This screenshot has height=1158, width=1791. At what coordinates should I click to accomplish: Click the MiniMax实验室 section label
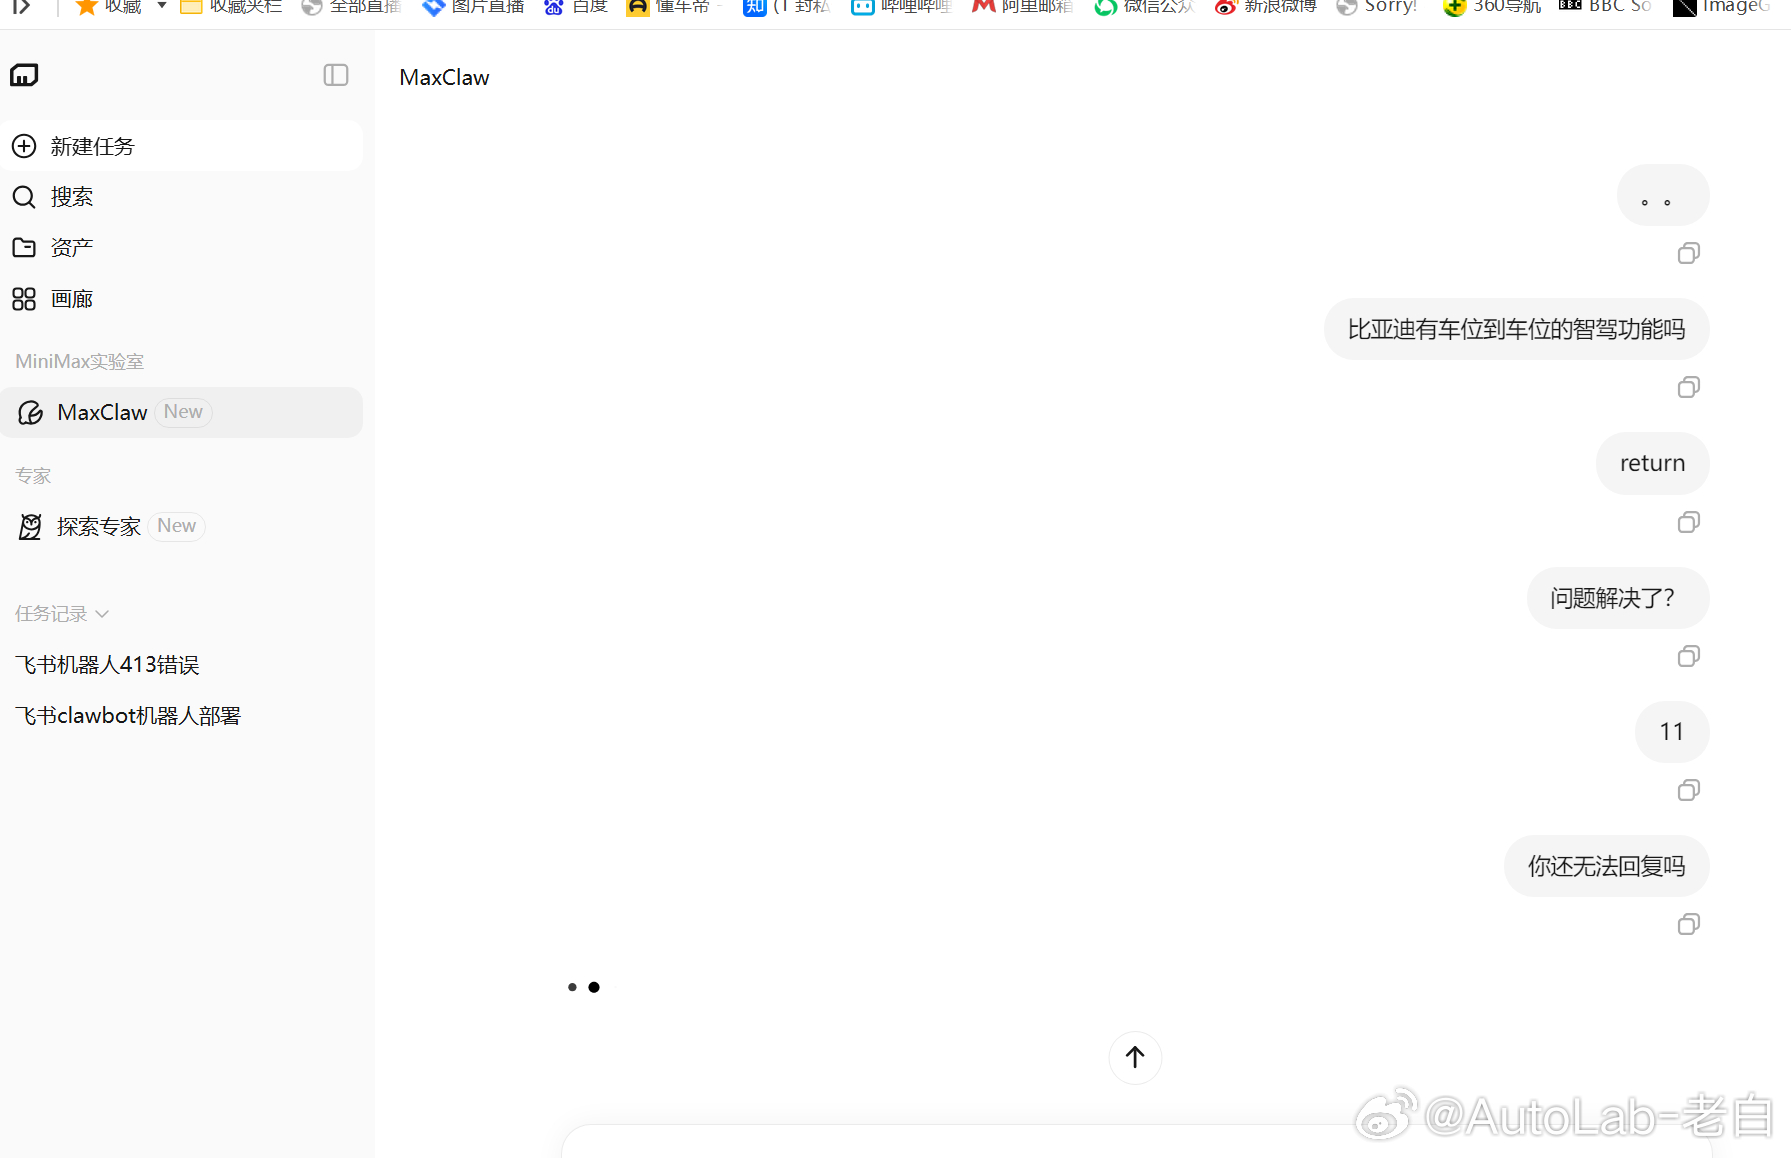pyautogui.click(x=80, y=362)
